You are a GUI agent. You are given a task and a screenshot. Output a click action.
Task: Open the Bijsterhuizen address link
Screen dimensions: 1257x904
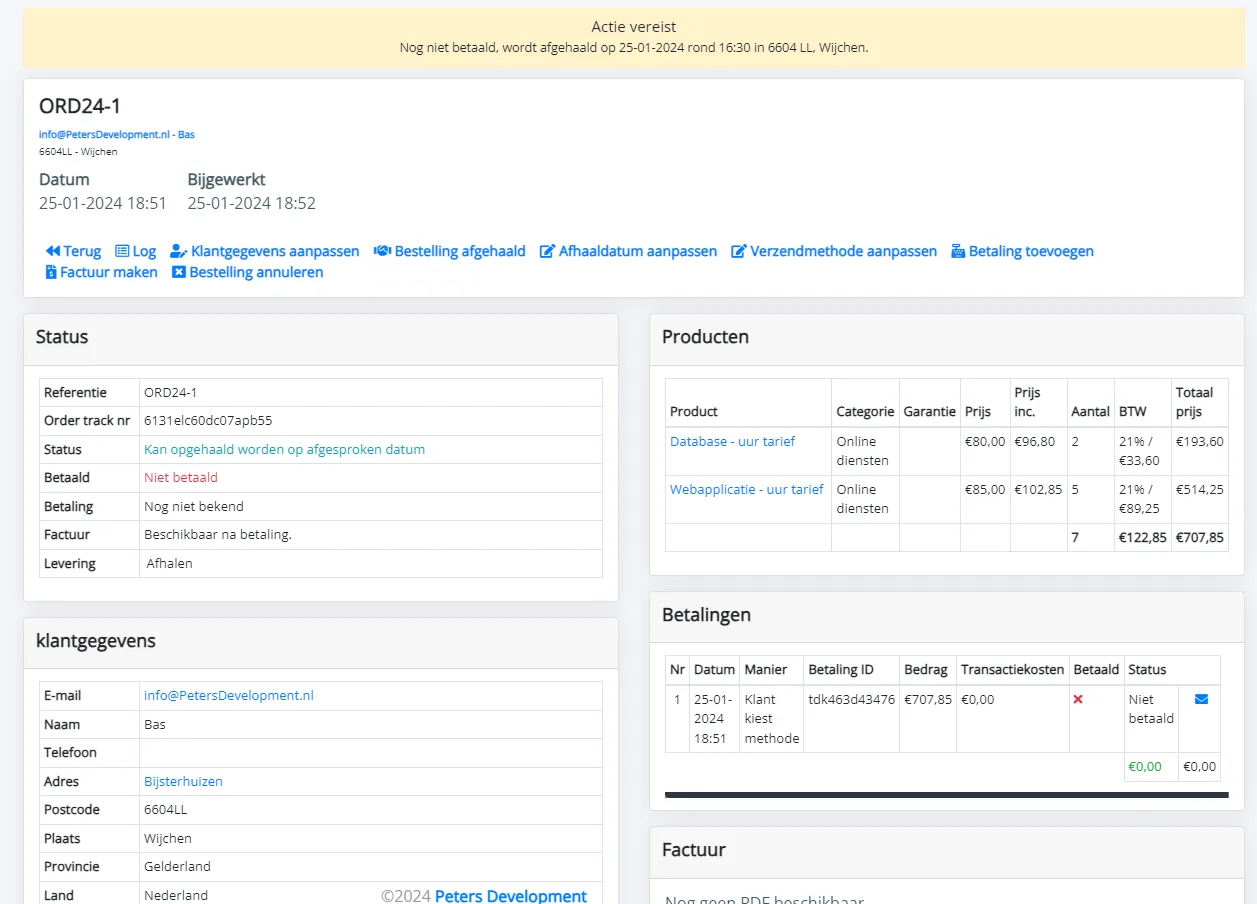click(x=183, y=781)
